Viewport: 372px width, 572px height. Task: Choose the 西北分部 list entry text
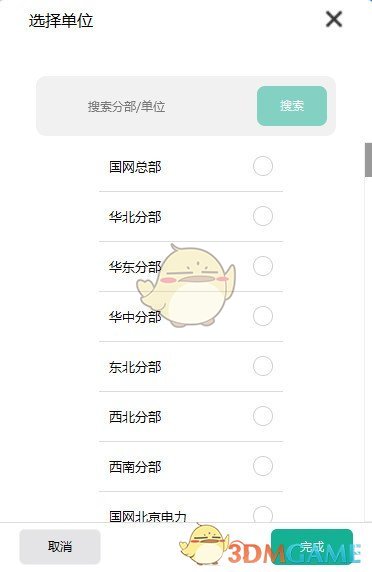pos(135,417)
